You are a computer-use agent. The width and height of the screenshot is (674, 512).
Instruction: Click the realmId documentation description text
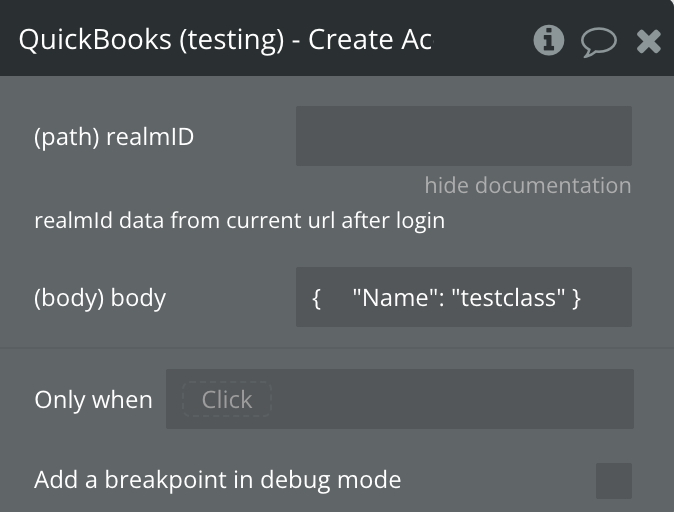pos(239,220)
